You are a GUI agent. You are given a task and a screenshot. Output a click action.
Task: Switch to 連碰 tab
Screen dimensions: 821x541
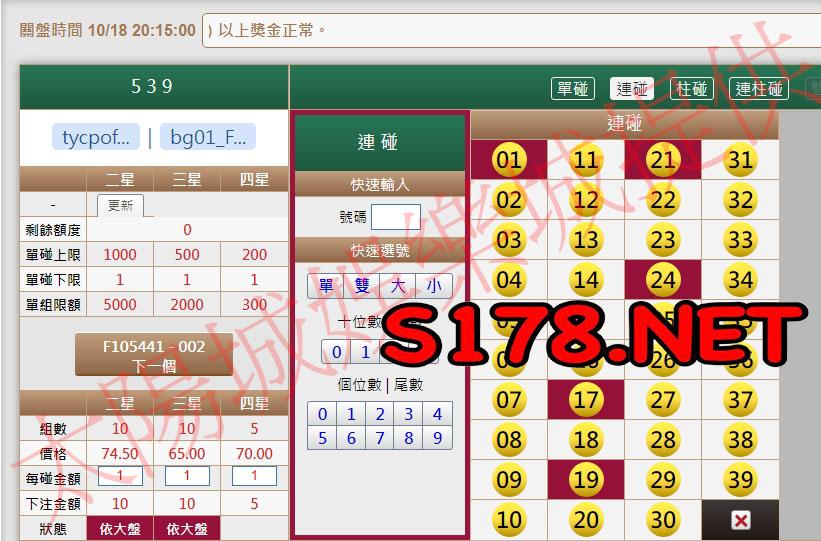point(632,89)
